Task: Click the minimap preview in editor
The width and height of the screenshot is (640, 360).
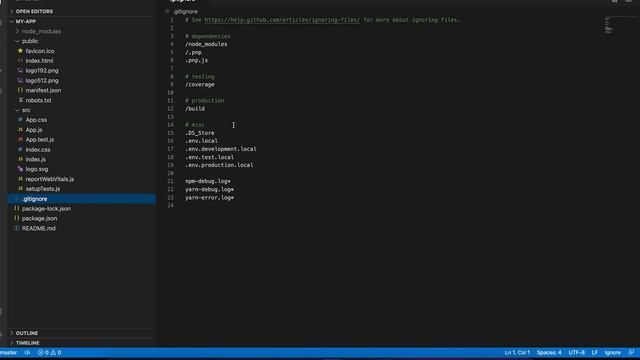Action: [608, 25]
